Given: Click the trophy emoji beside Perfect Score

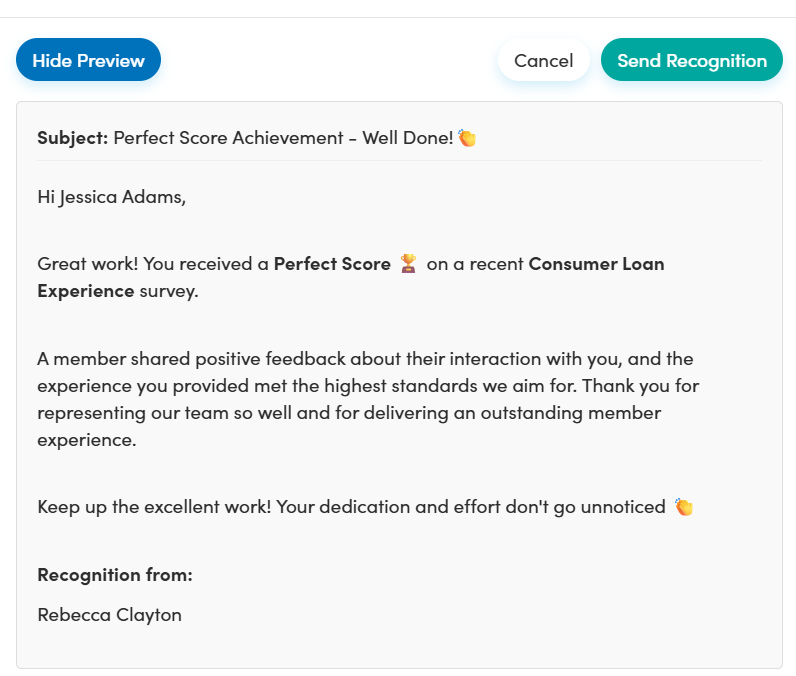Looking at the screenshot, I should [408, 264].
